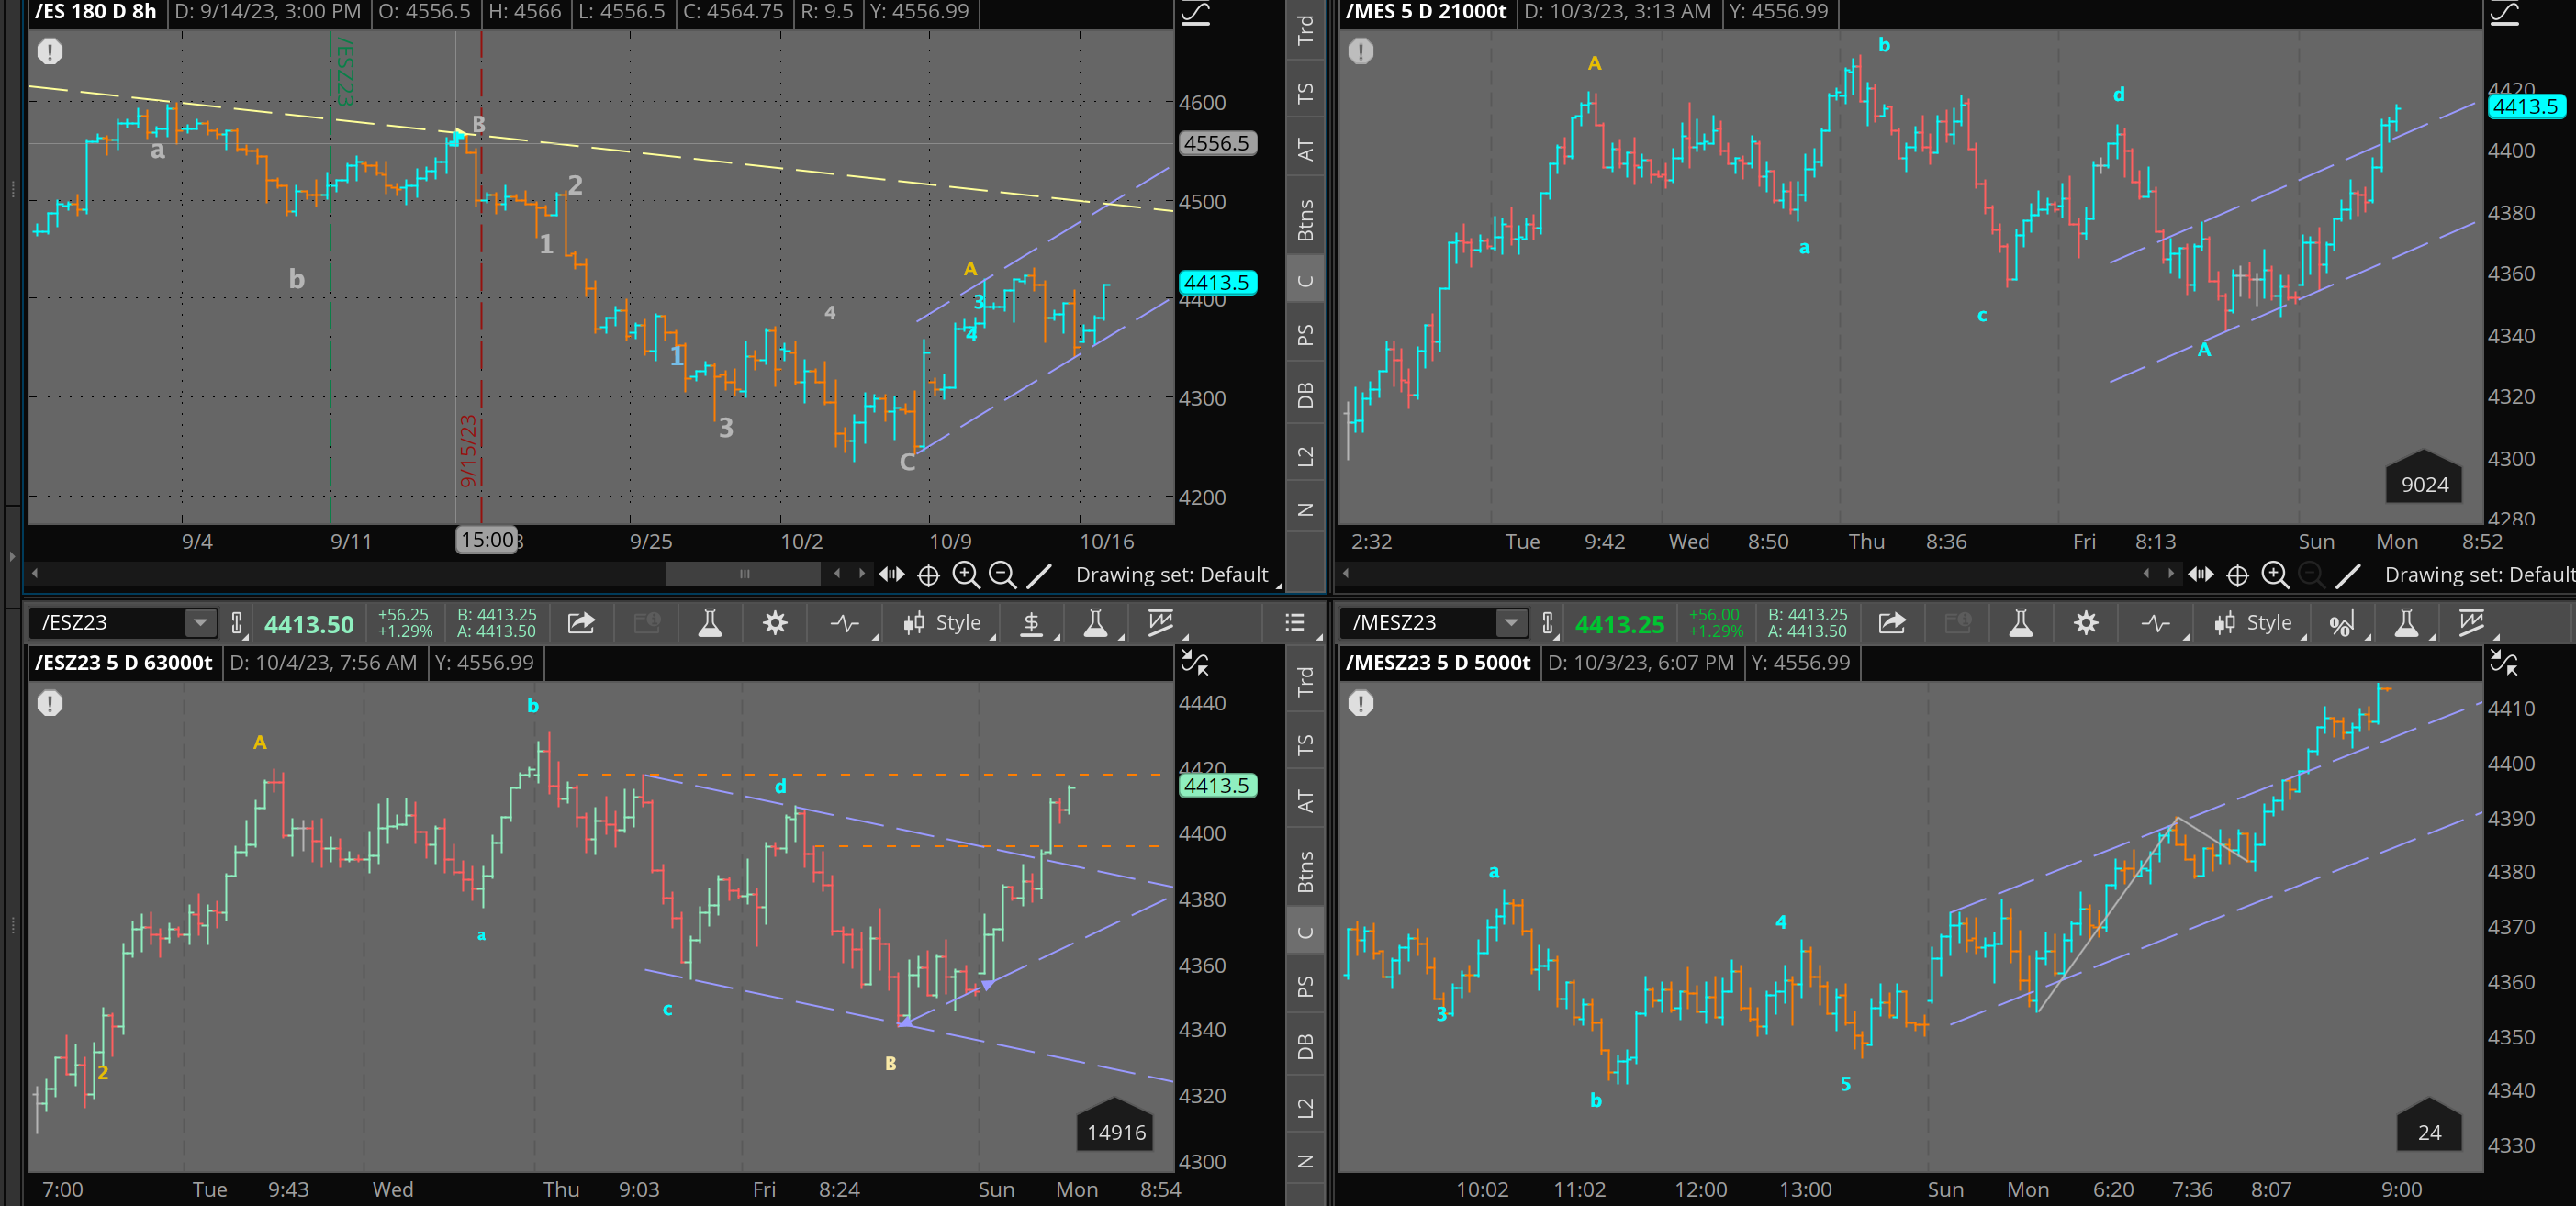Click the 24 volume bubble in /MESZ23 chart

(x=2429, y=1126)
